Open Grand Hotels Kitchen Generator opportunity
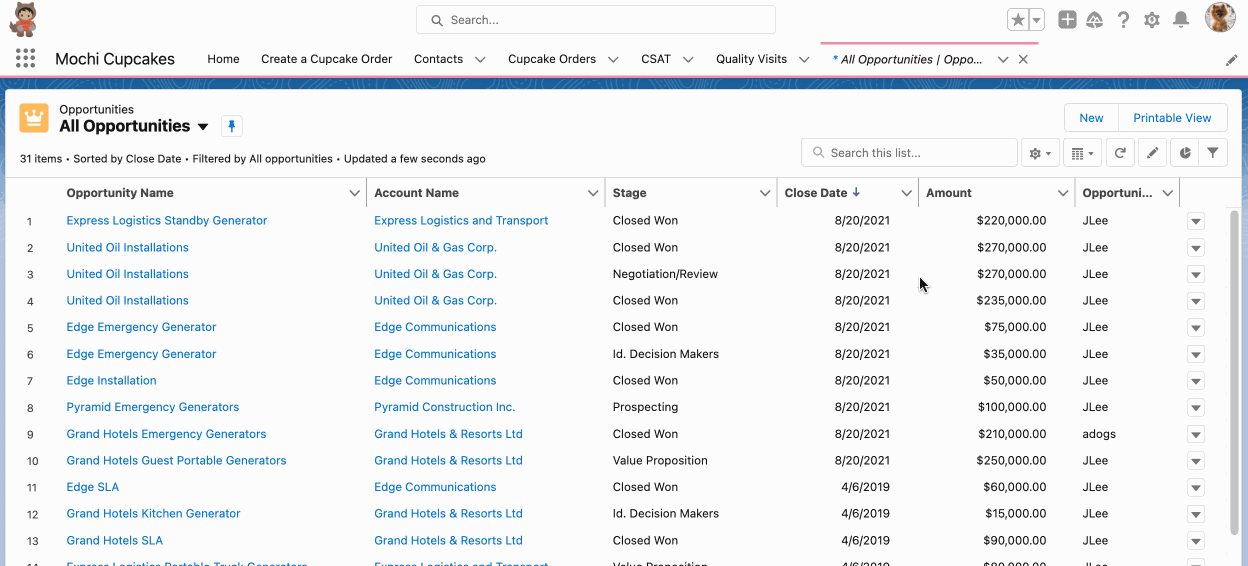Viewport: 1248px width, 566px height. pos(153,513)
